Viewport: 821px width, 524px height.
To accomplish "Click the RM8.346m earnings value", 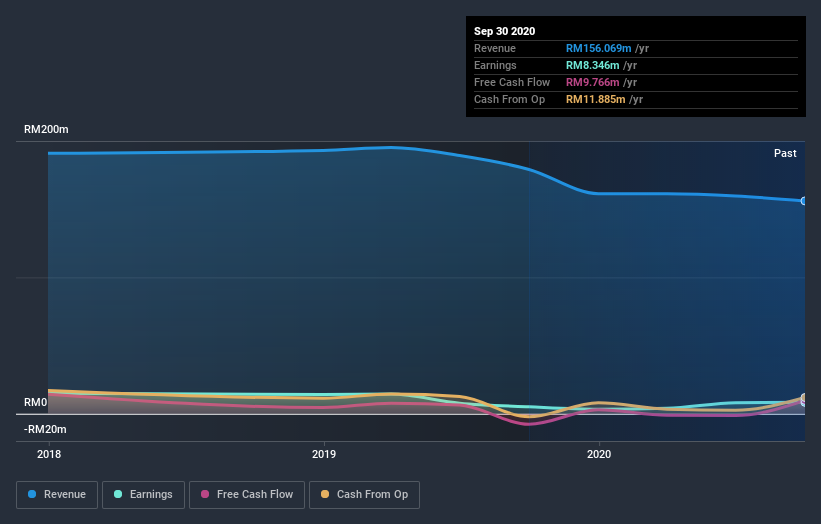I will (x=593, y=65).
